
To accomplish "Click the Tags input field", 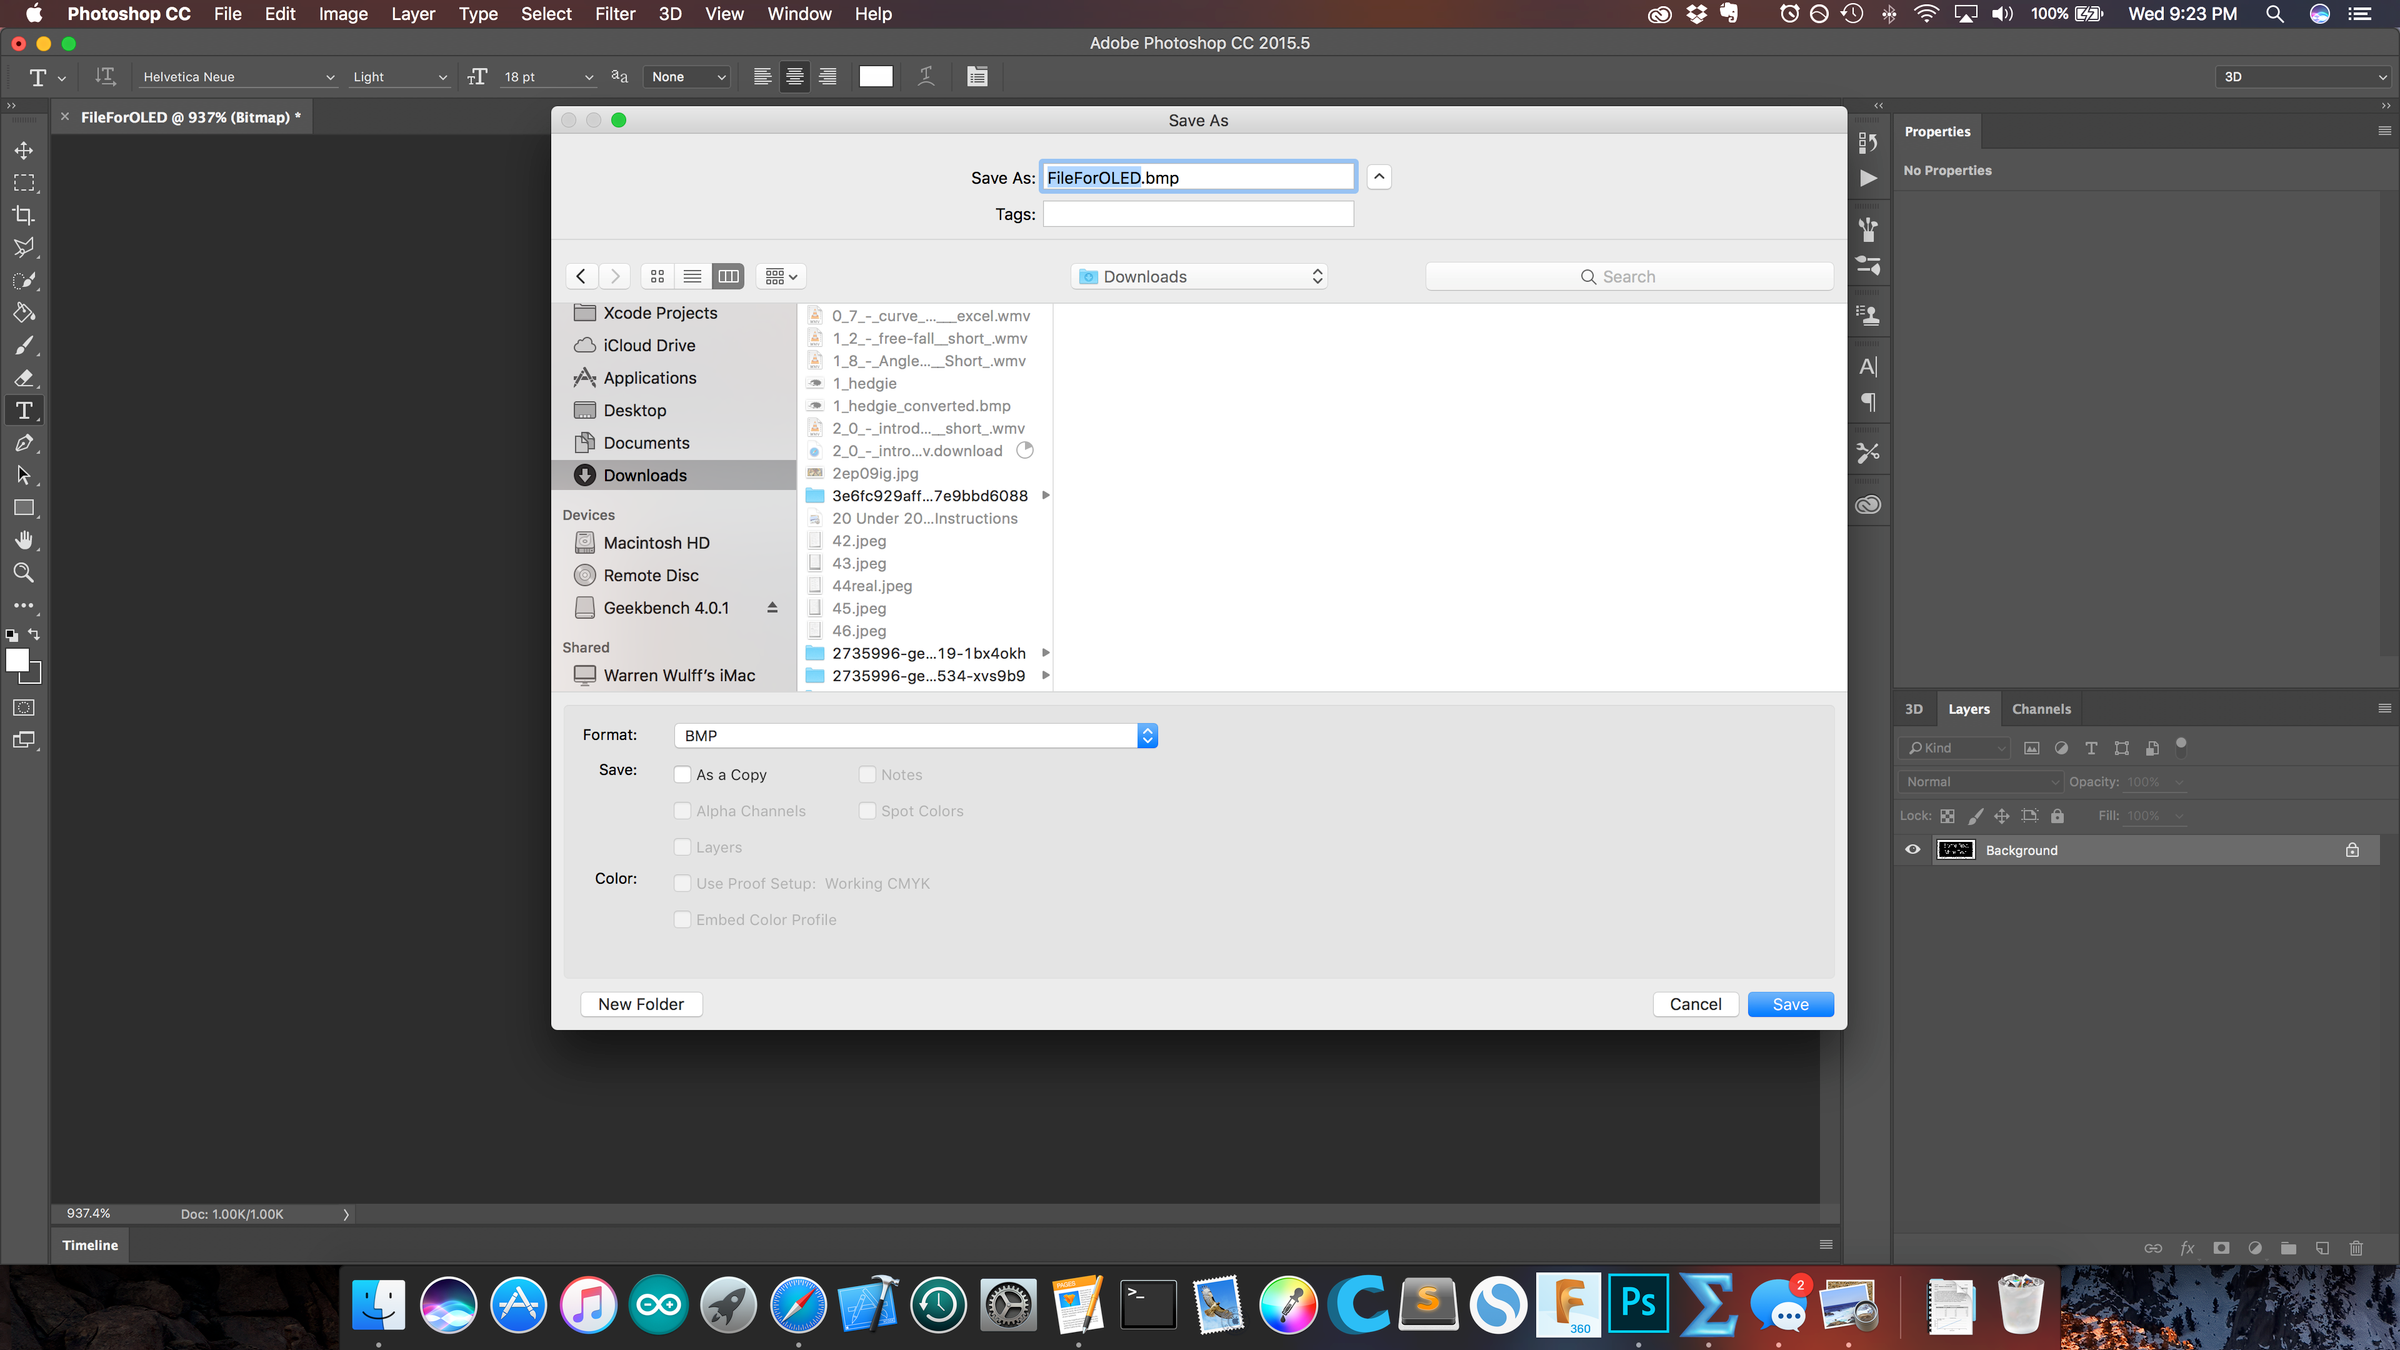I will pos(1198,214).
